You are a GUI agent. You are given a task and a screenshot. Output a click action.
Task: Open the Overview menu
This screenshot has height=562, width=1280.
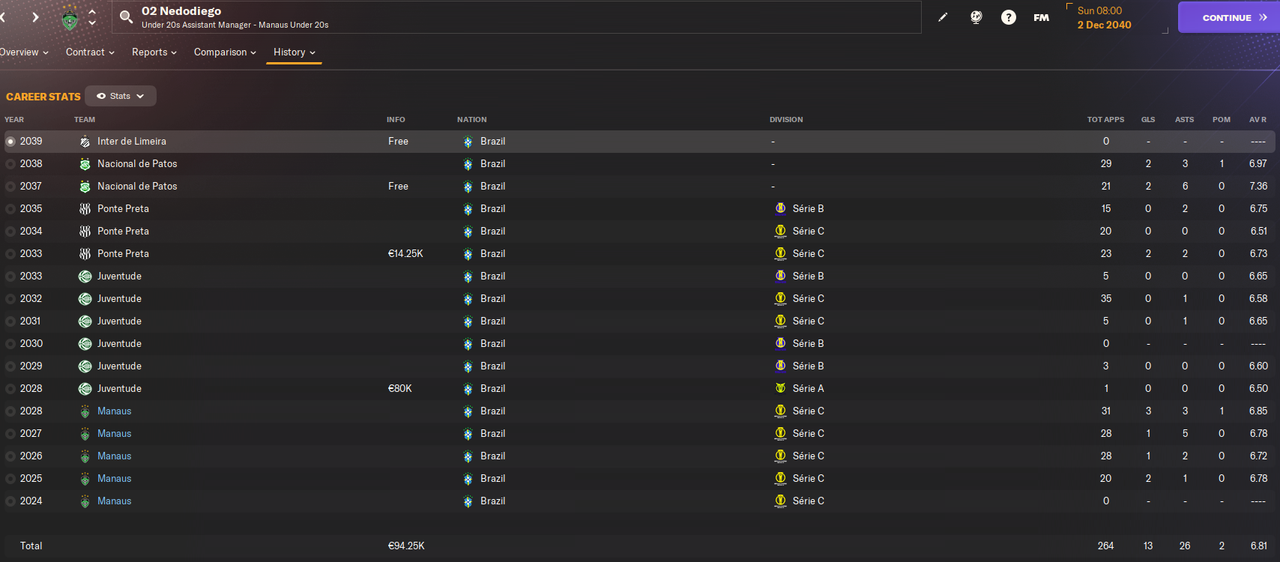coord(24,52)
